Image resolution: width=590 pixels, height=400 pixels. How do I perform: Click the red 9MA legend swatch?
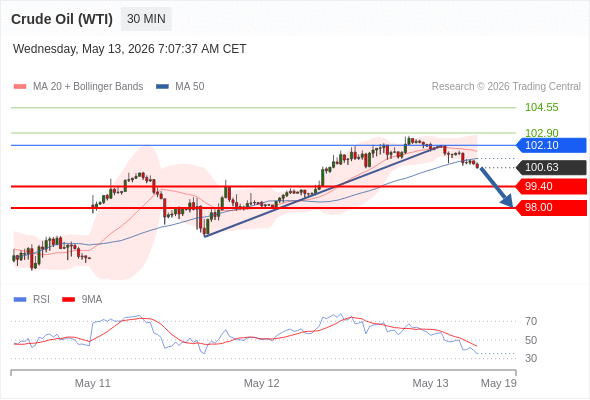click(68, 300)
